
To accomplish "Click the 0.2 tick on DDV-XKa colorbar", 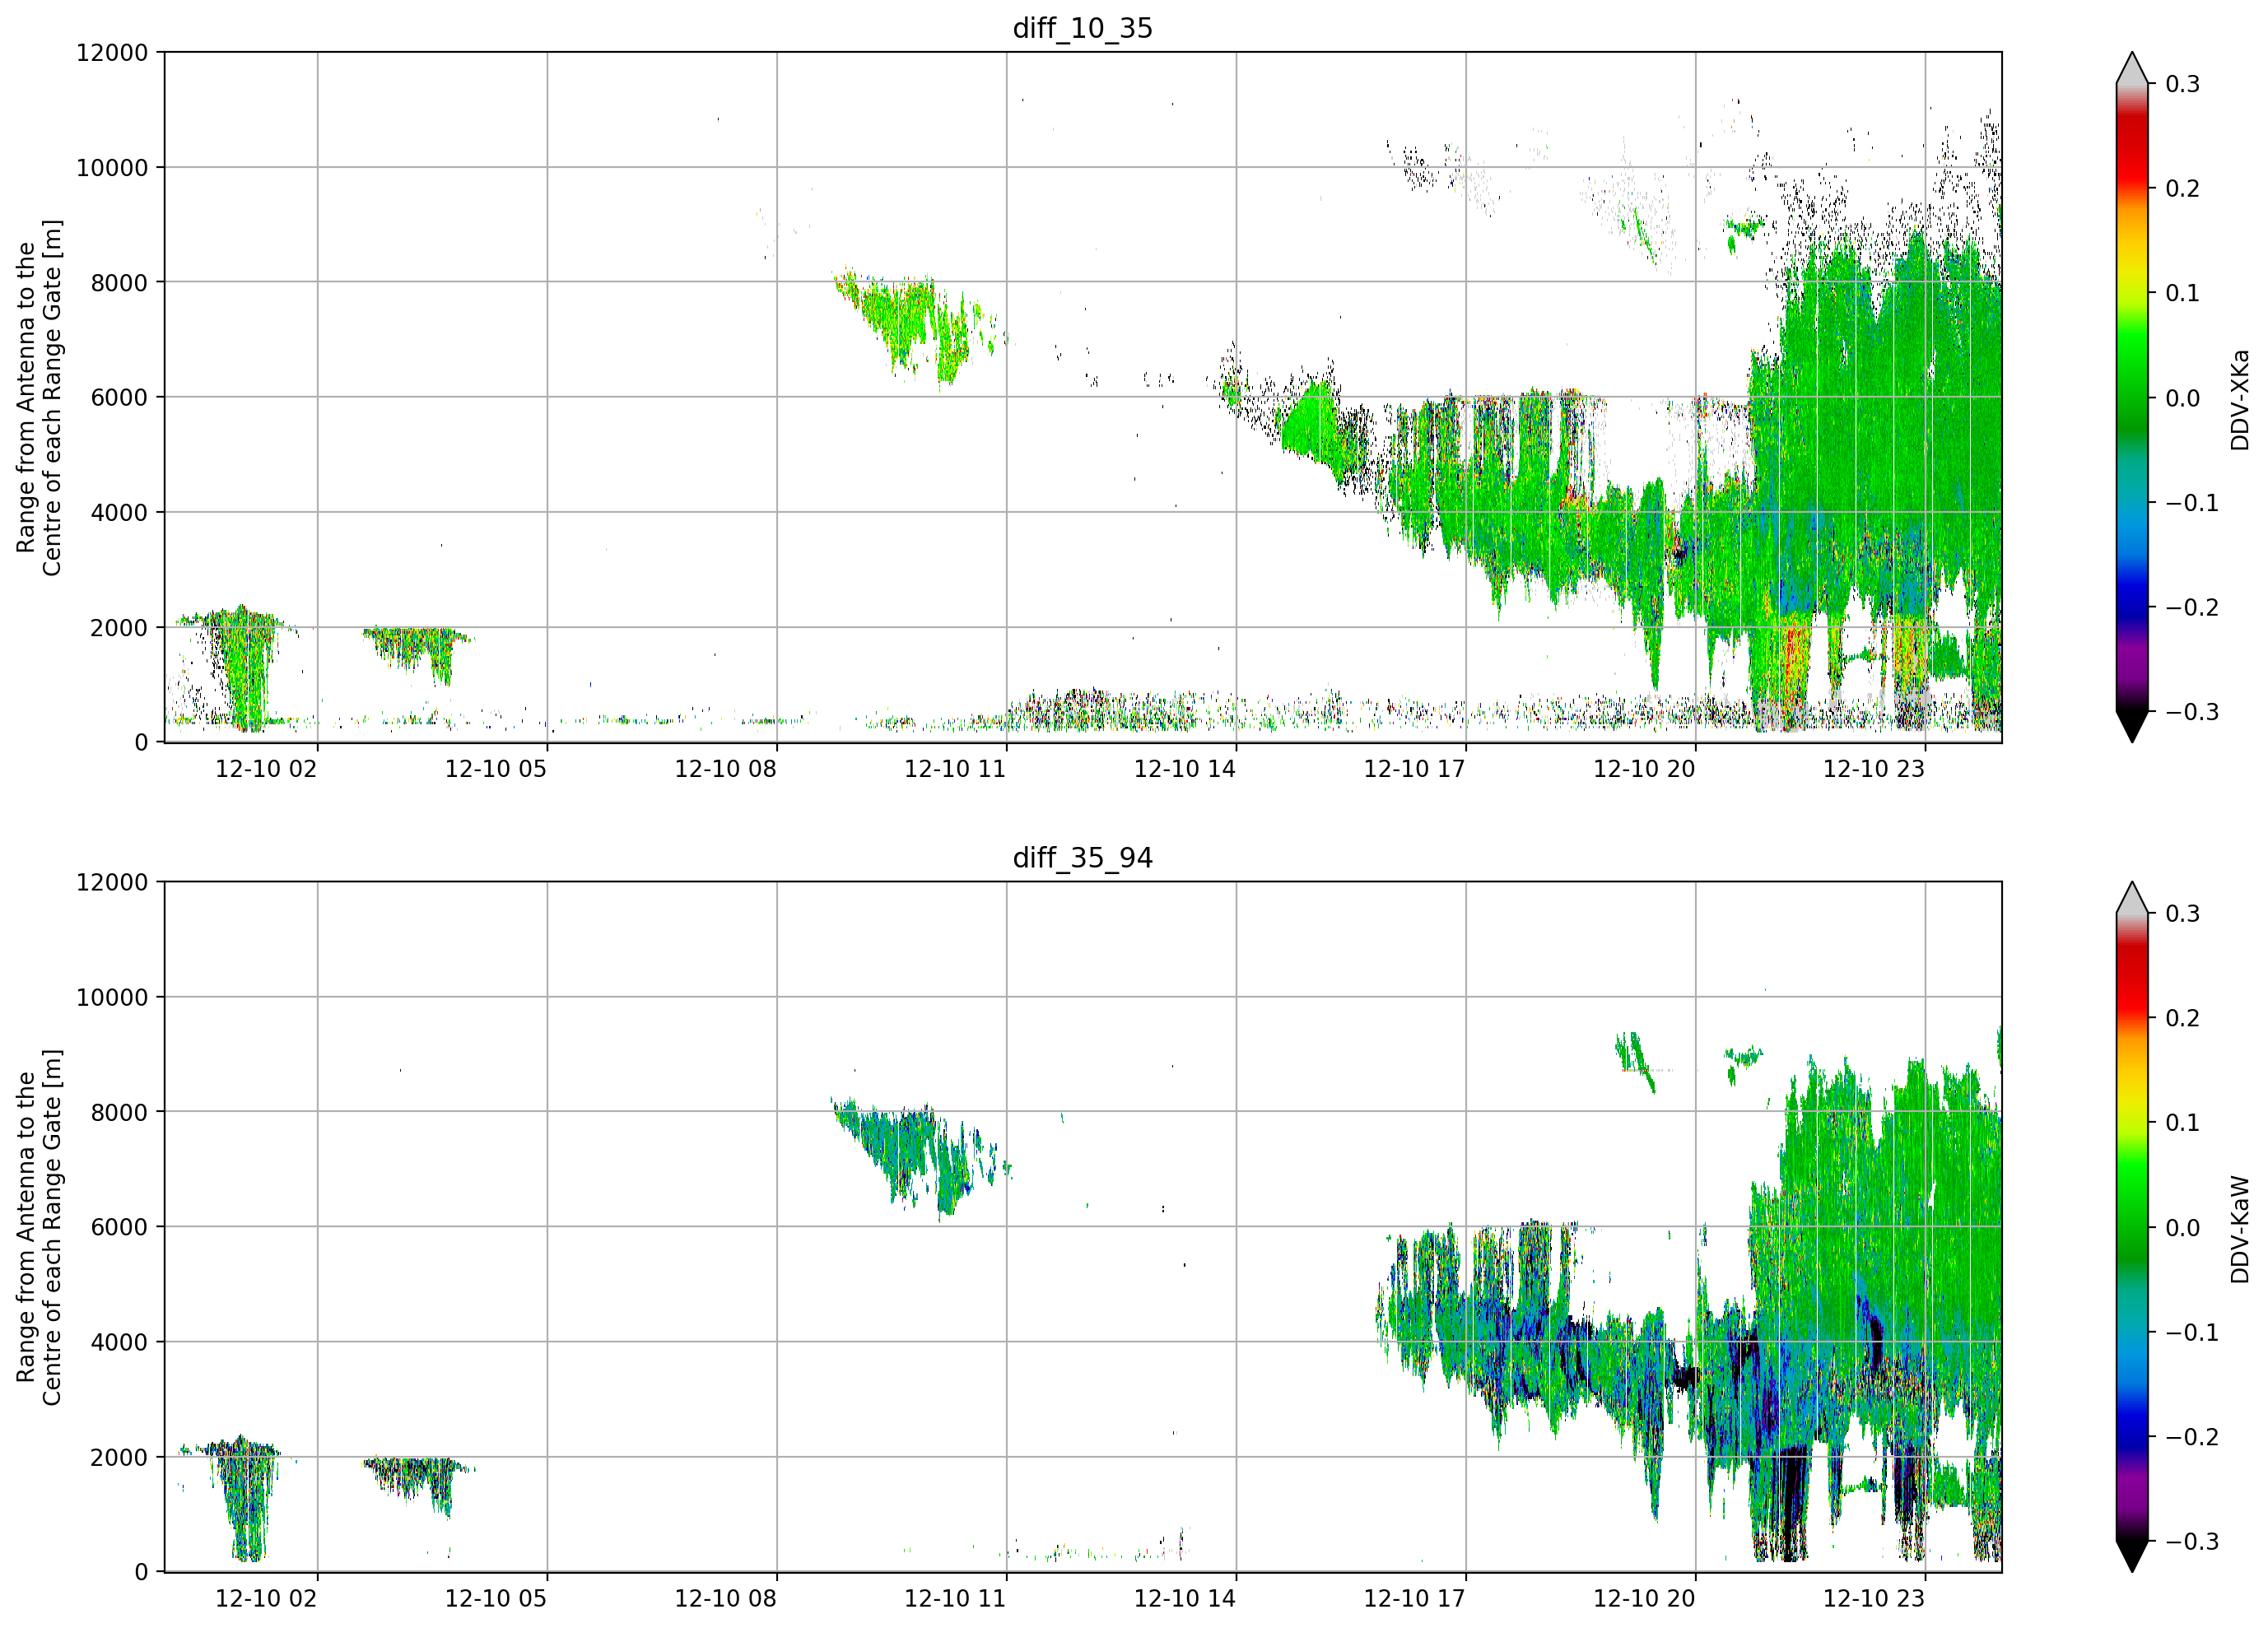I will tap(2183, 189).
